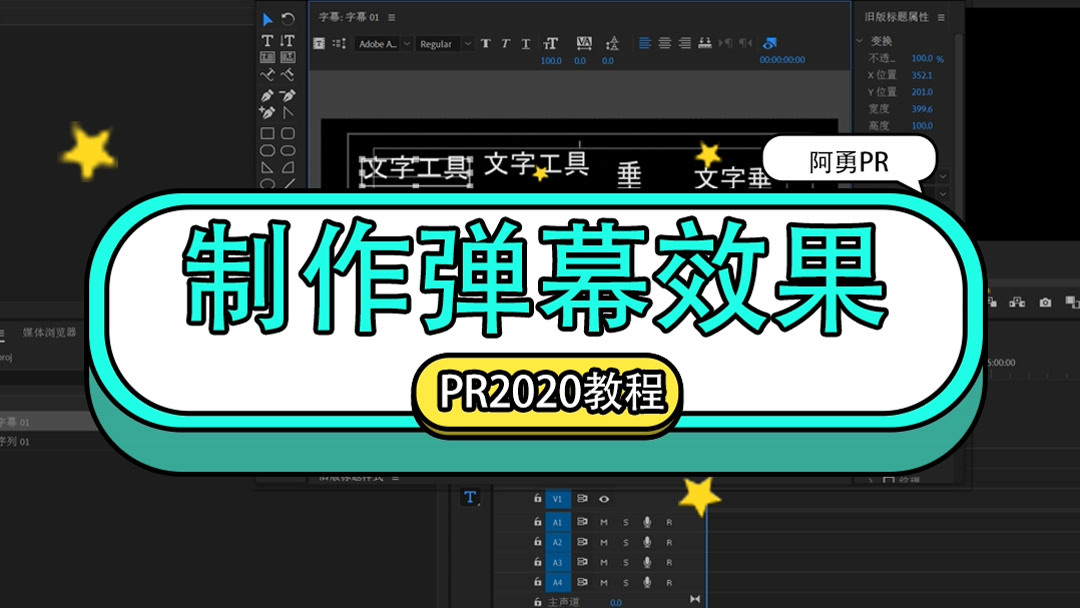This screenshot has width=1080, height=608.
Task: Solo audio track A2
Action: point(626,542)
